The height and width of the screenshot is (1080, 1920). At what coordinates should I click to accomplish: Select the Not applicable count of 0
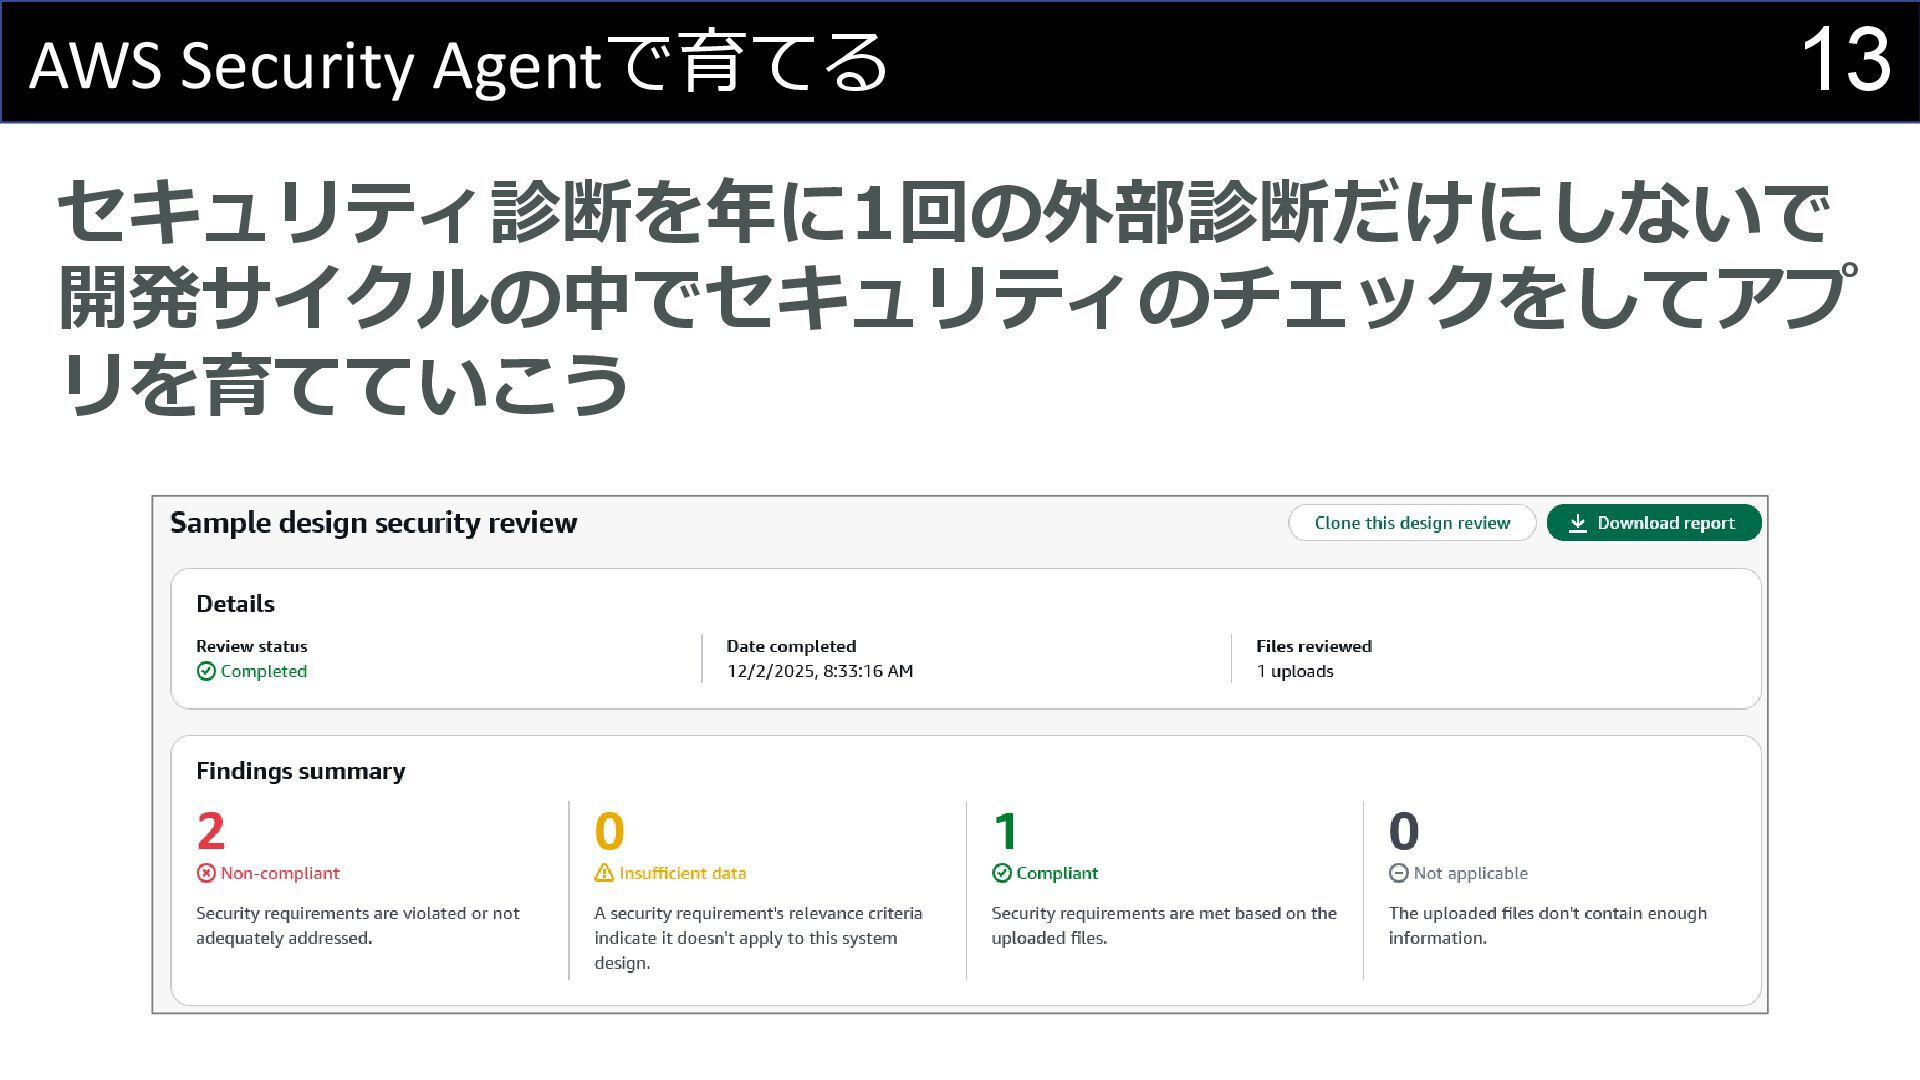[x=1403, y=831]
